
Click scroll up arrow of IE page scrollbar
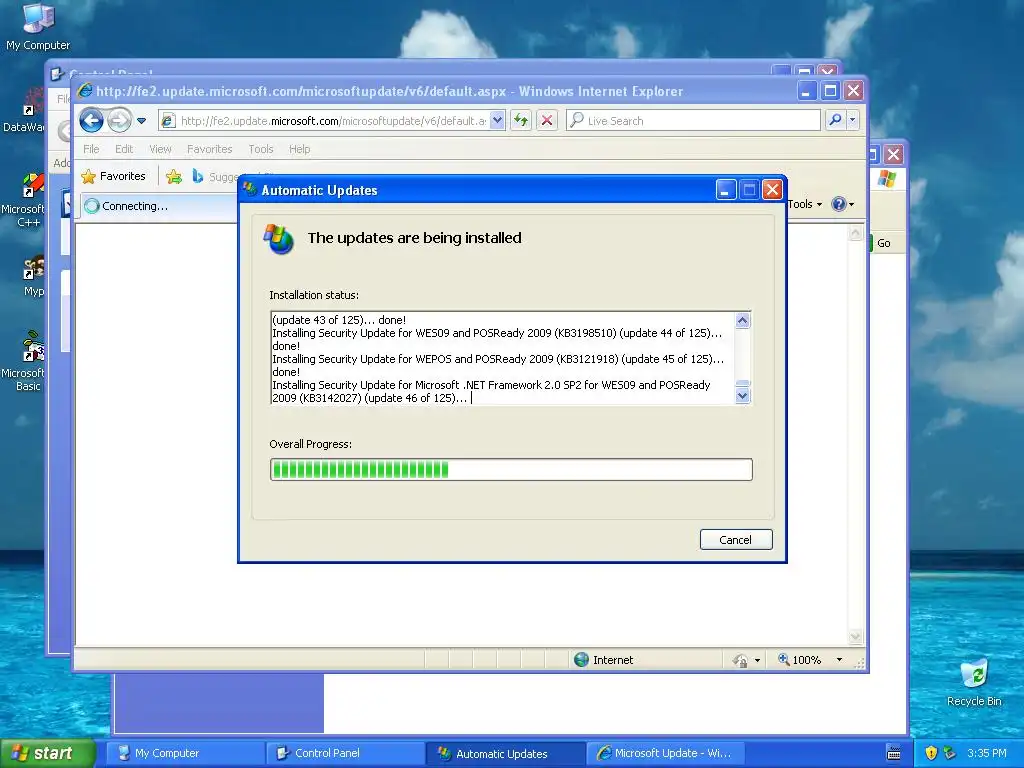click(x=855, y=233)
